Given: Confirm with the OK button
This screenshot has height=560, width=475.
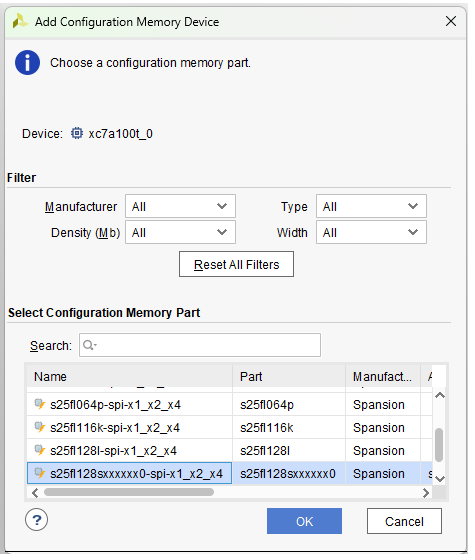Looking at the screenshot, I should [304, 521].
